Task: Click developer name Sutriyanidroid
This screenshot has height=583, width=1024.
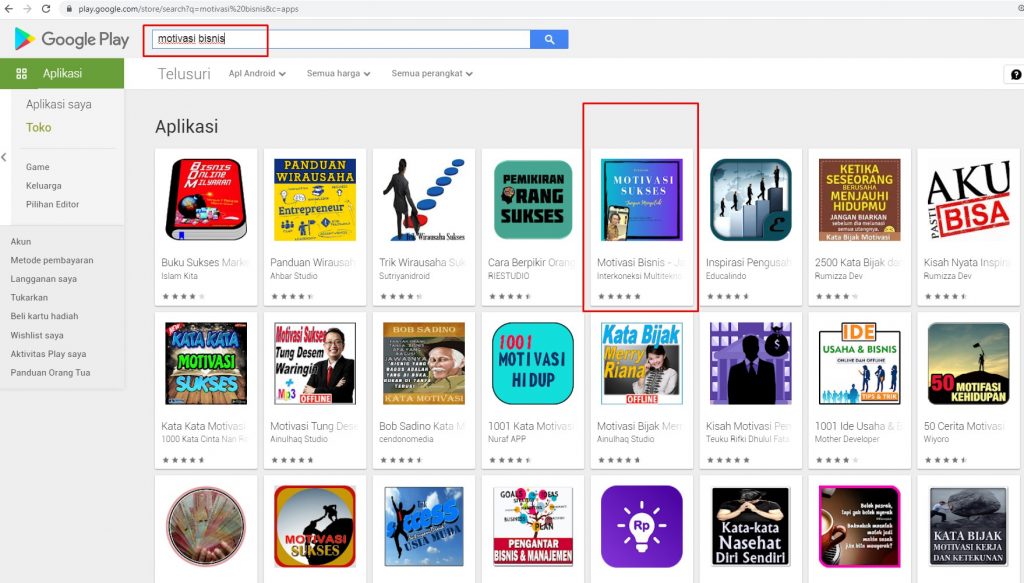Action: pyautogui.click(x=404, y=276)
